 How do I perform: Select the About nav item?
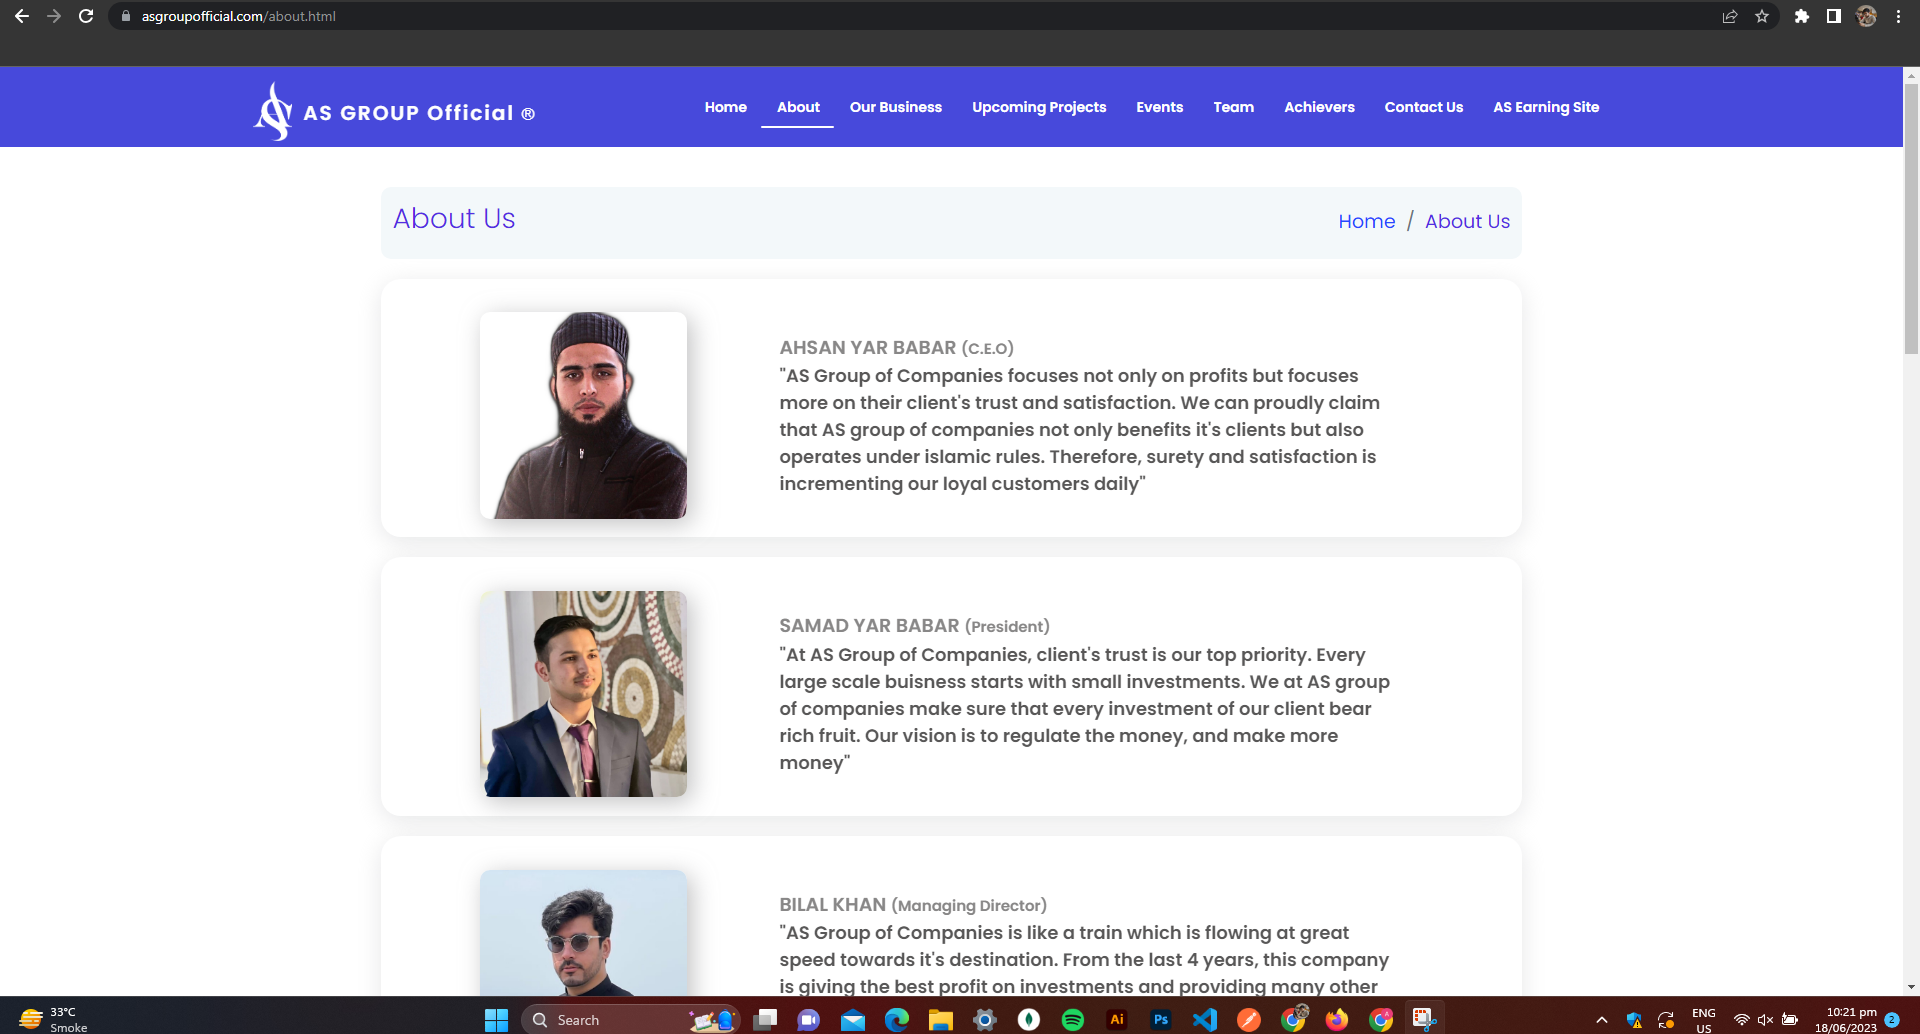[x=798, y=107]
